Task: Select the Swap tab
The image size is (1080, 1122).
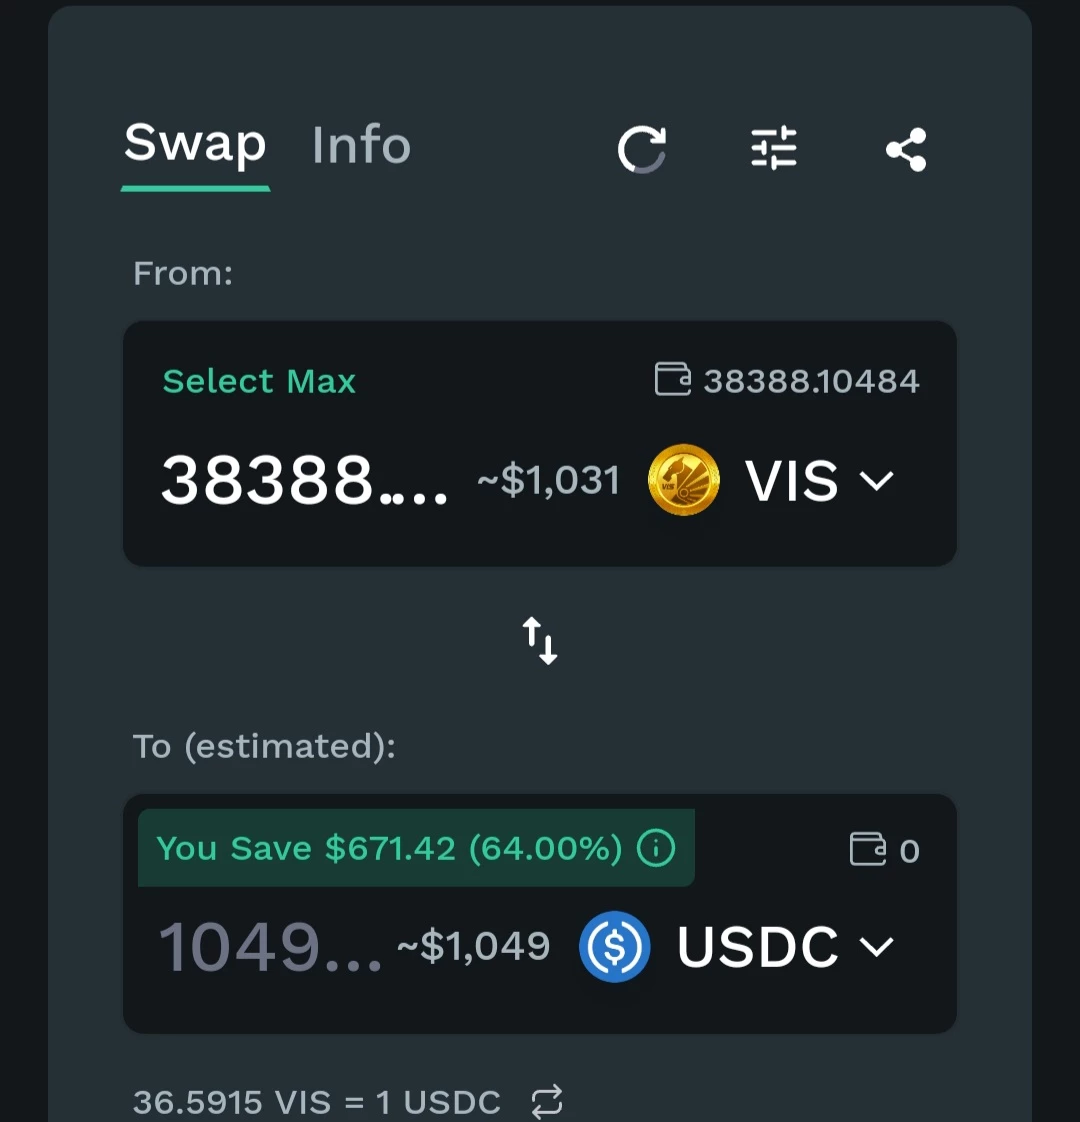Action: 195,145
